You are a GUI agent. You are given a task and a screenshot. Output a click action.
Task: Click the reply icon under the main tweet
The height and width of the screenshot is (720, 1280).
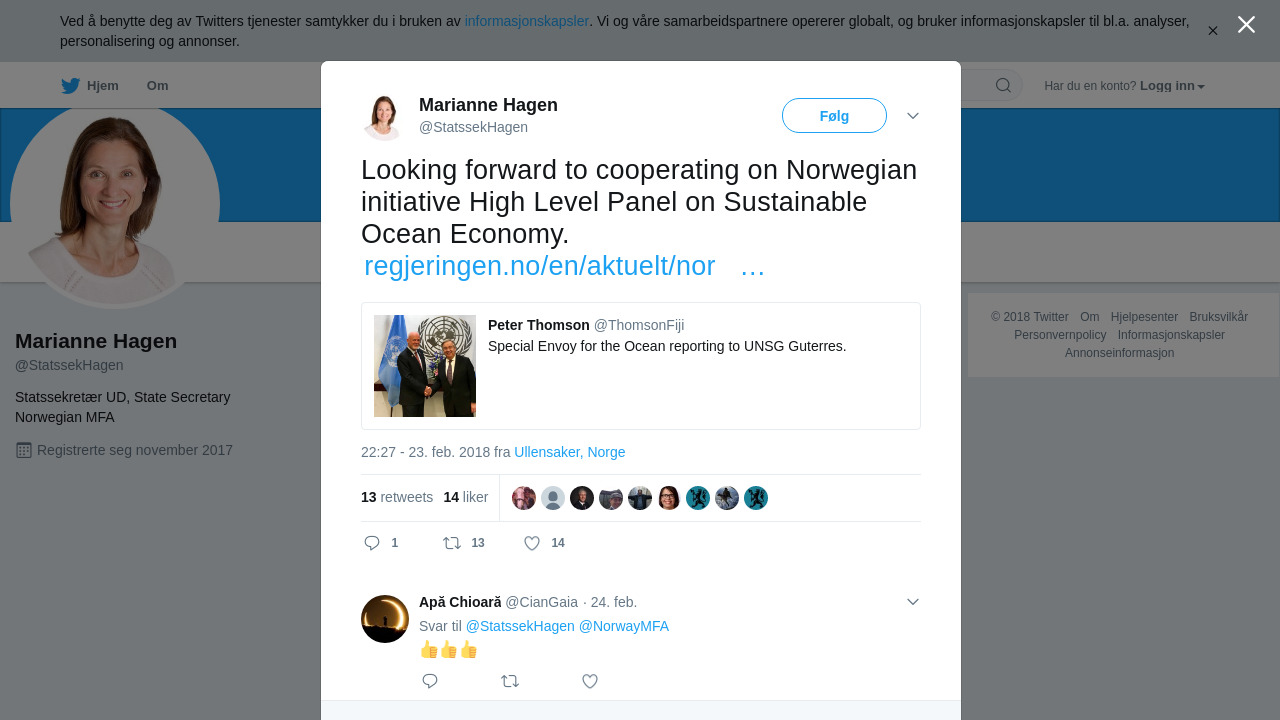[372, 543]
